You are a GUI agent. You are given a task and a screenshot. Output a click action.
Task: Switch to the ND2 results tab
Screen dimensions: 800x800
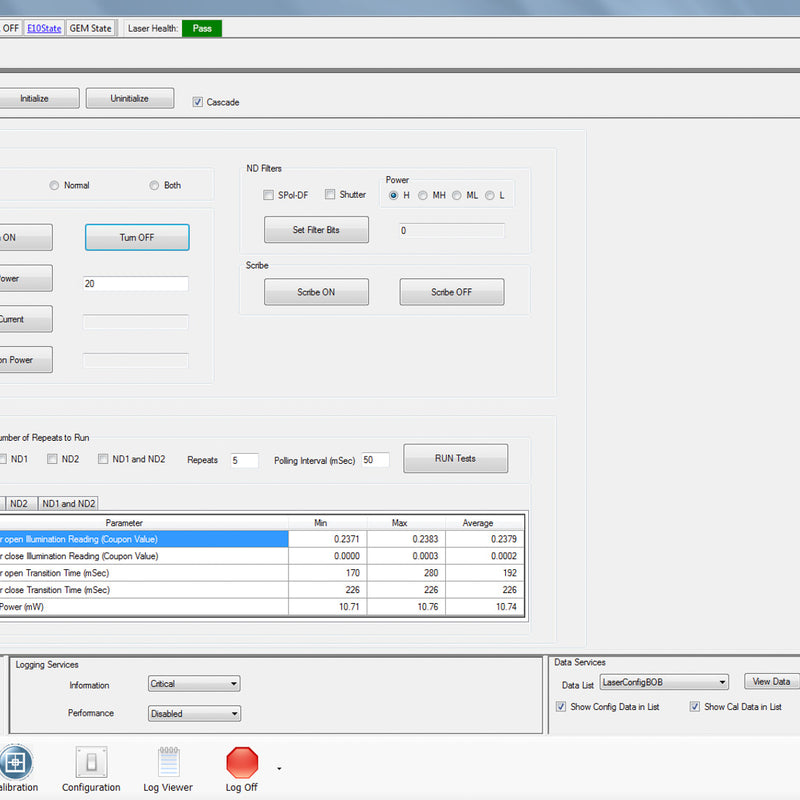[21, 504]
